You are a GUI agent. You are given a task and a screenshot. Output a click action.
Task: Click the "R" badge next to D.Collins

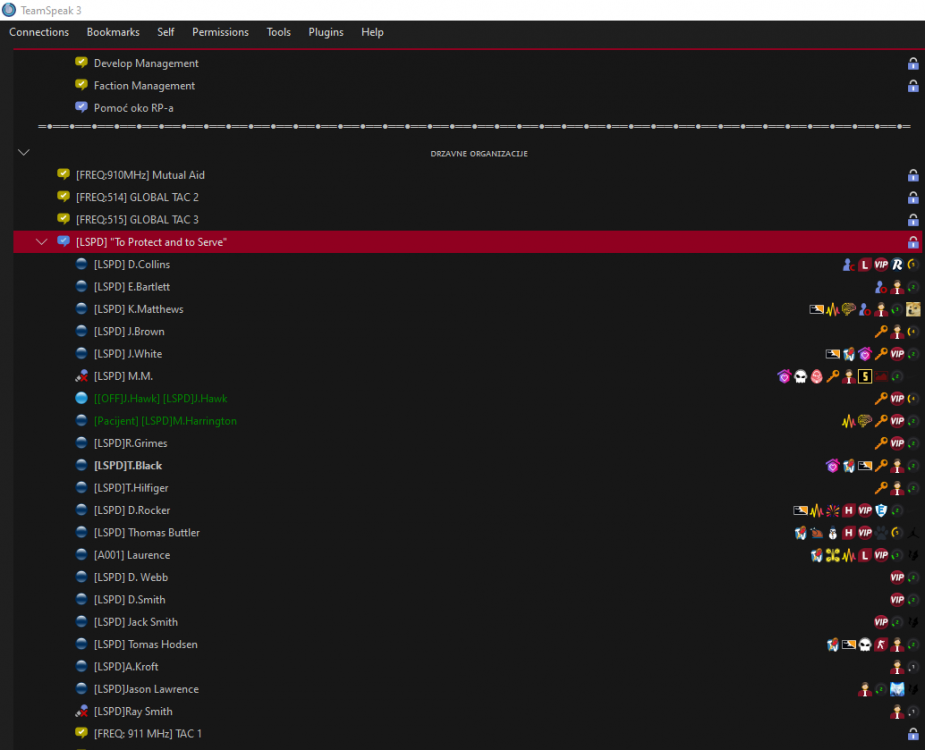[x=896, y=265]
